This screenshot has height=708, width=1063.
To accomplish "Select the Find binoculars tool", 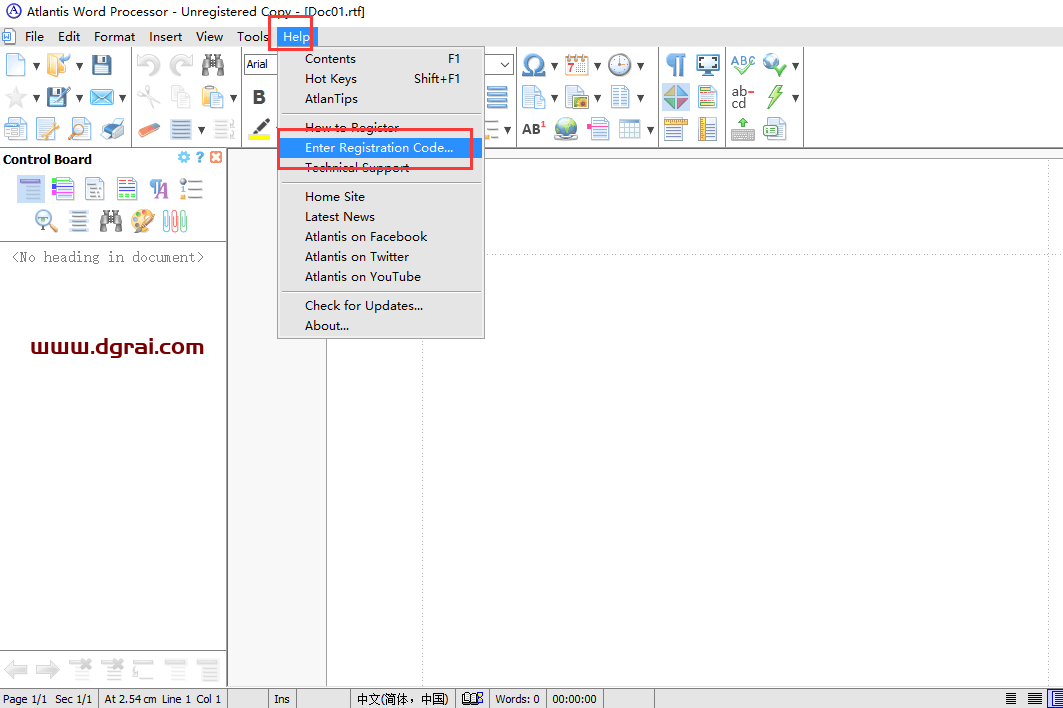I will (x=211, y=65).
